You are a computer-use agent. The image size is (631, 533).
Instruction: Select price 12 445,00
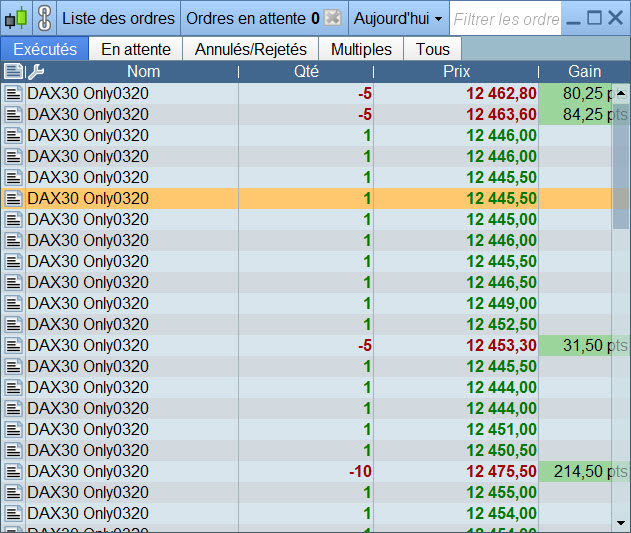501,219
